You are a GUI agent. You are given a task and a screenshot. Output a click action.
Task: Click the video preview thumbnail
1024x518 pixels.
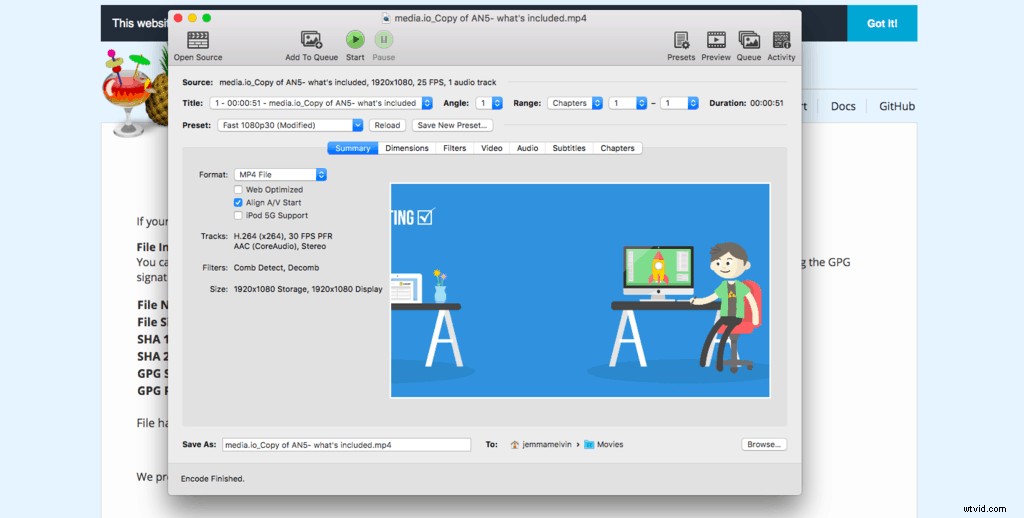[x=580, y=290]
